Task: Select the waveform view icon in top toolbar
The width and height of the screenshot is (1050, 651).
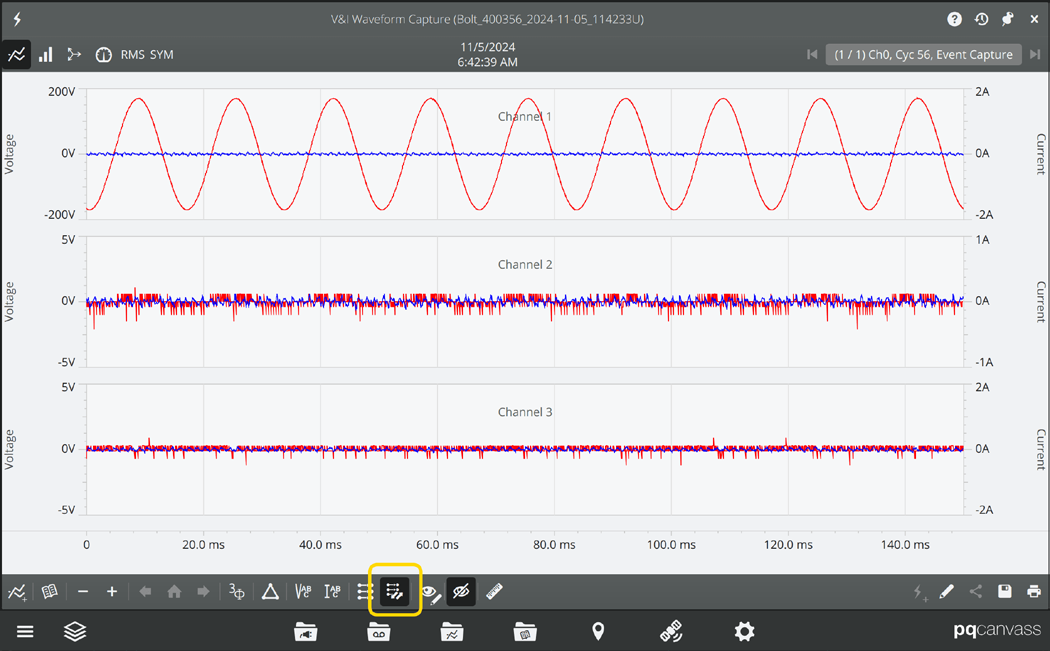Action: pyautogui.click(x=16, y=54)
